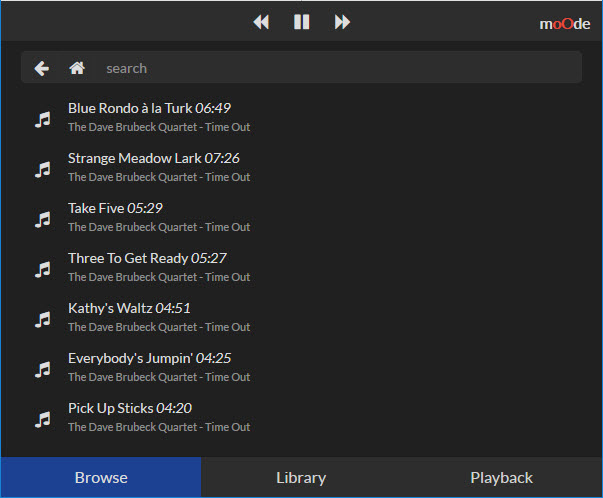Click artist subtitle under Kathy's Waltz
The height and width of the screenshot is (498, 603).
pos(159,327)
